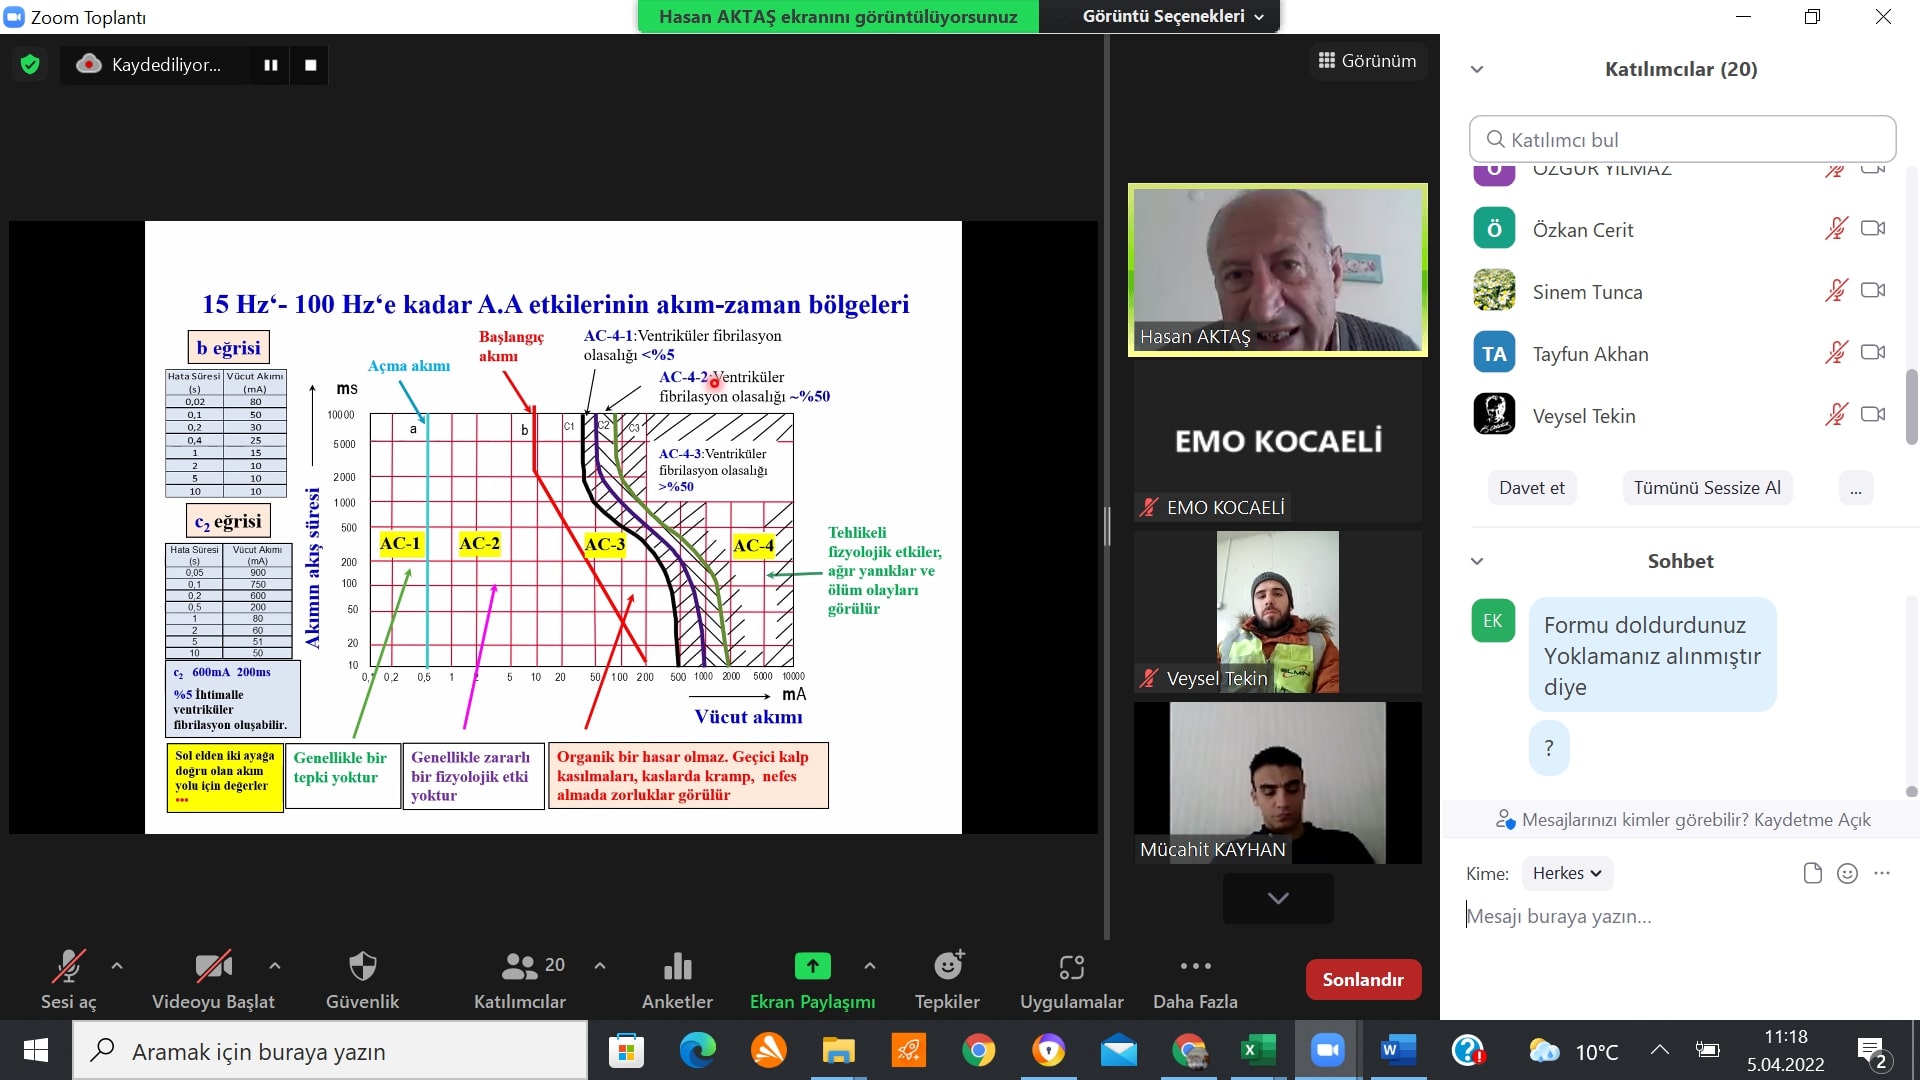This screenshot has height=1080, width=1920.
Task: Open the Herkes recipient dropdown
Action: pos(1568,874)
